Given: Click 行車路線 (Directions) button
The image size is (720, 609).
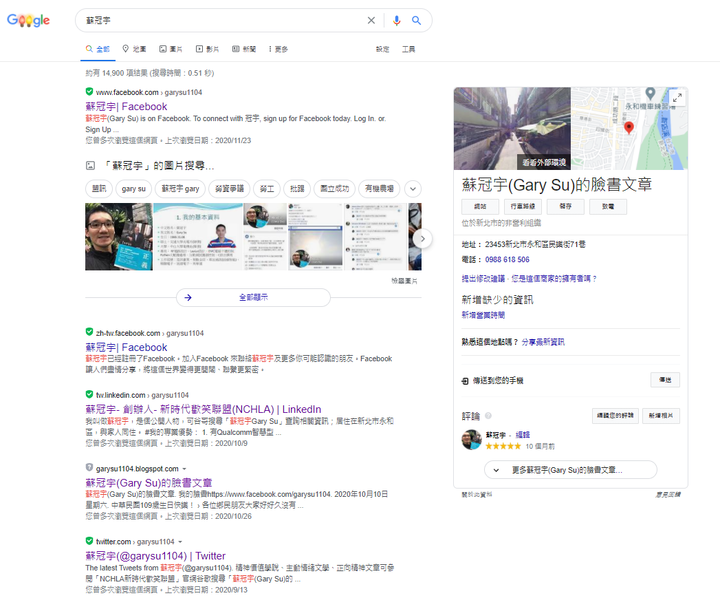Looking at the screenshot, I should pos(523,207).
